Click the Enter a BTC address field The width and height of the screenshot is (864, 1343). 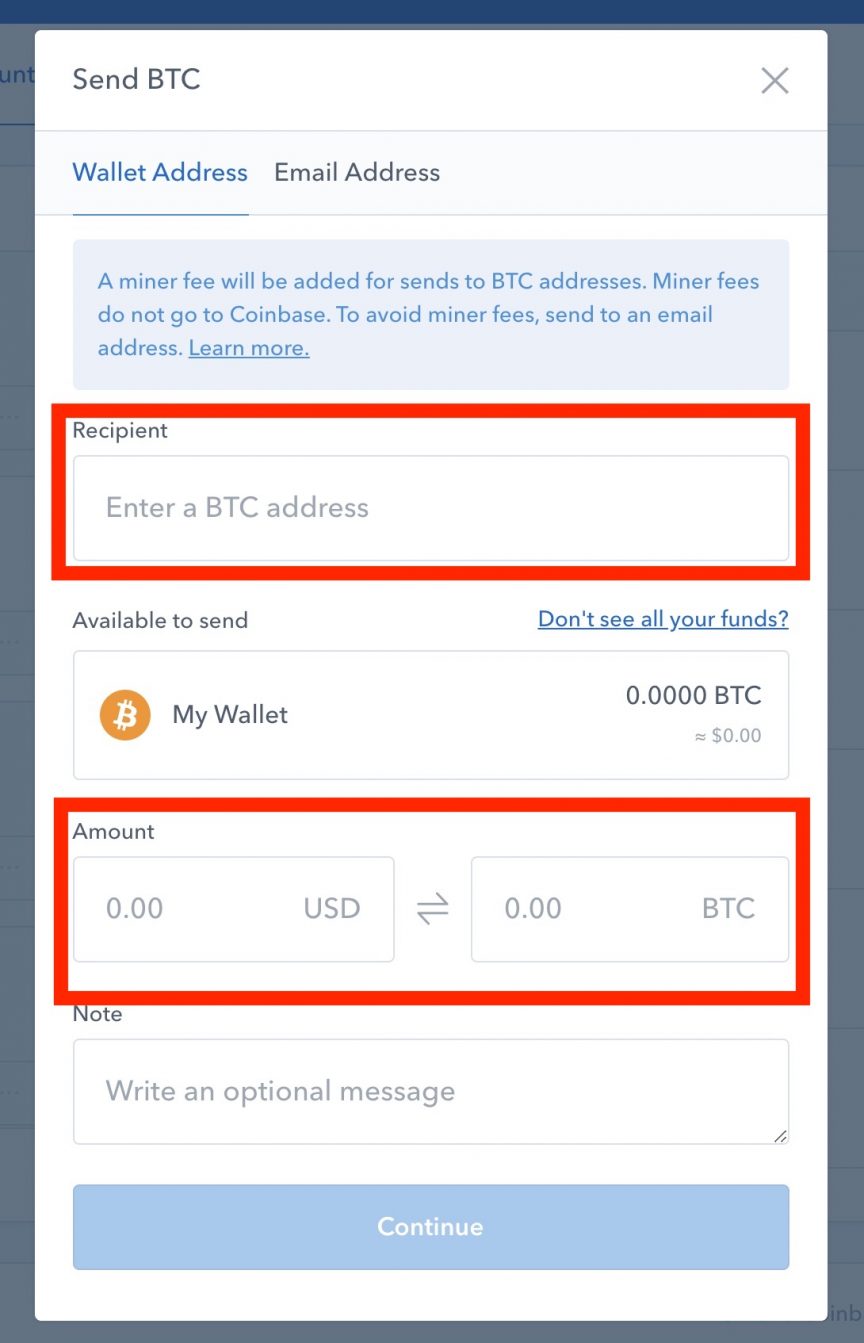(431, 508)
